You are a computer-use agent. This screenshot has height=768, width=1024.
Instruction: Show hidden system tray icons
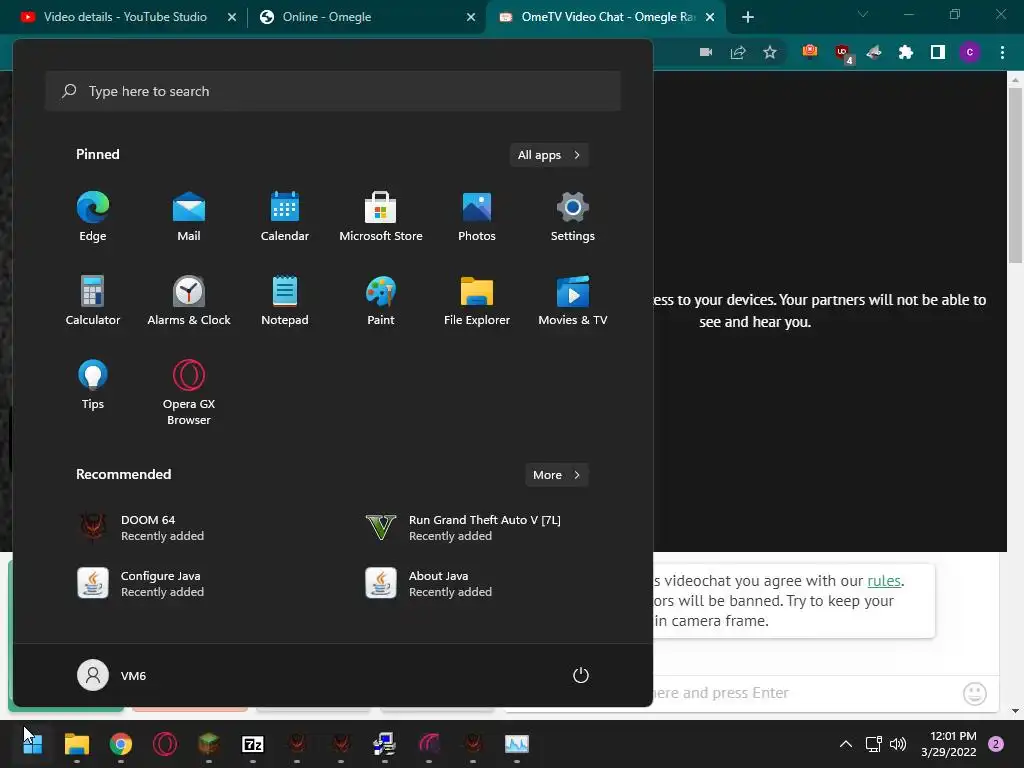click(846, 744)
